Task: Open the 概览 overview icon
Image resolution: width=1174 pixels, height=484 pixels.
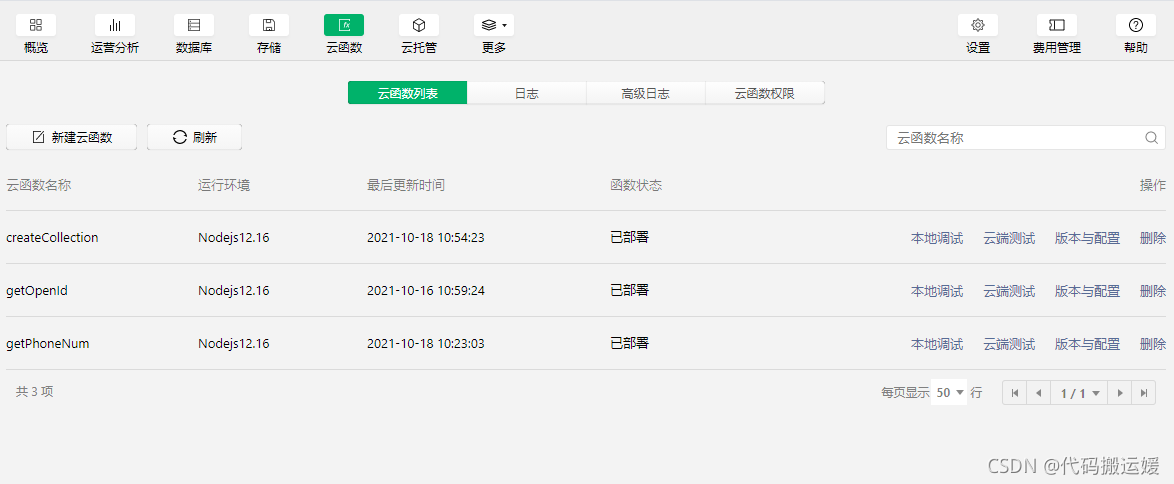Action: pos(36,25)
